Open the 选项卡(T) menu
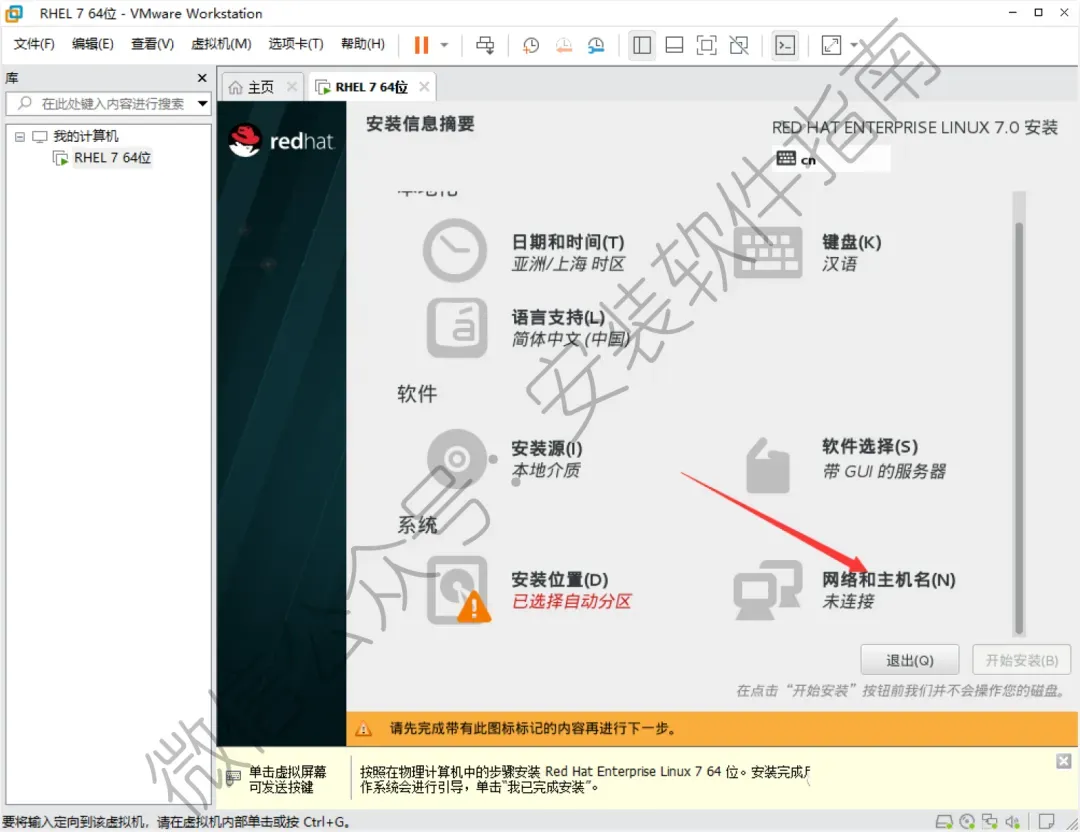The width and height of the screenshot is (1080, 832). click(x=296, y=44)
